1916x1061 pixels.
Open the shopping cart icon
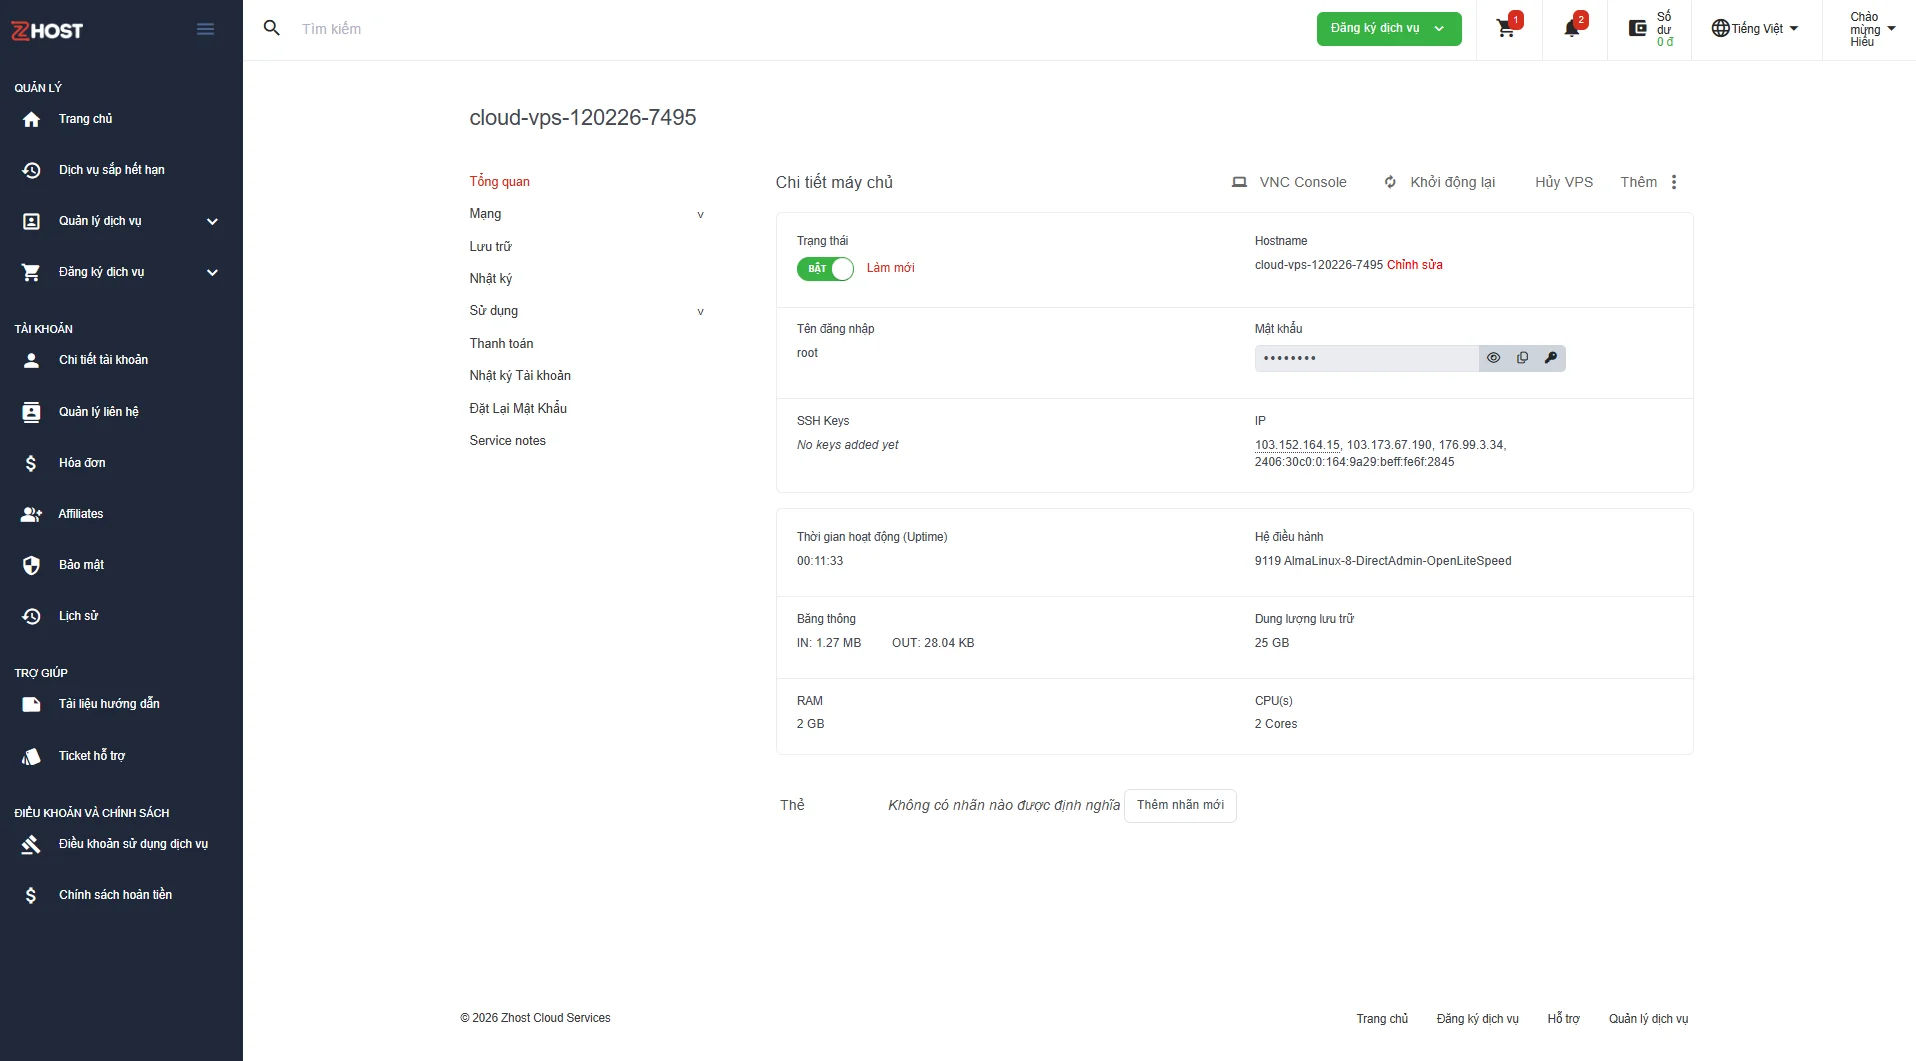(1505, 29)
